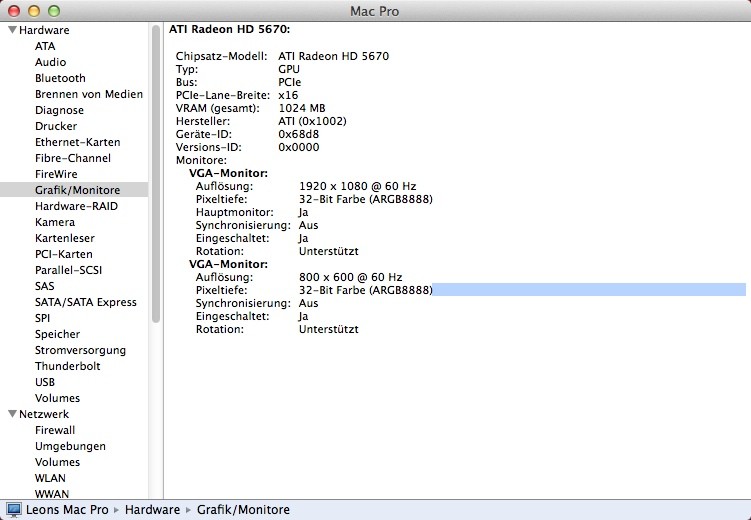Open Speicher hardware category
Image resolution: width=751 pixels, height=520 pixels.
[x=57, y=334]
